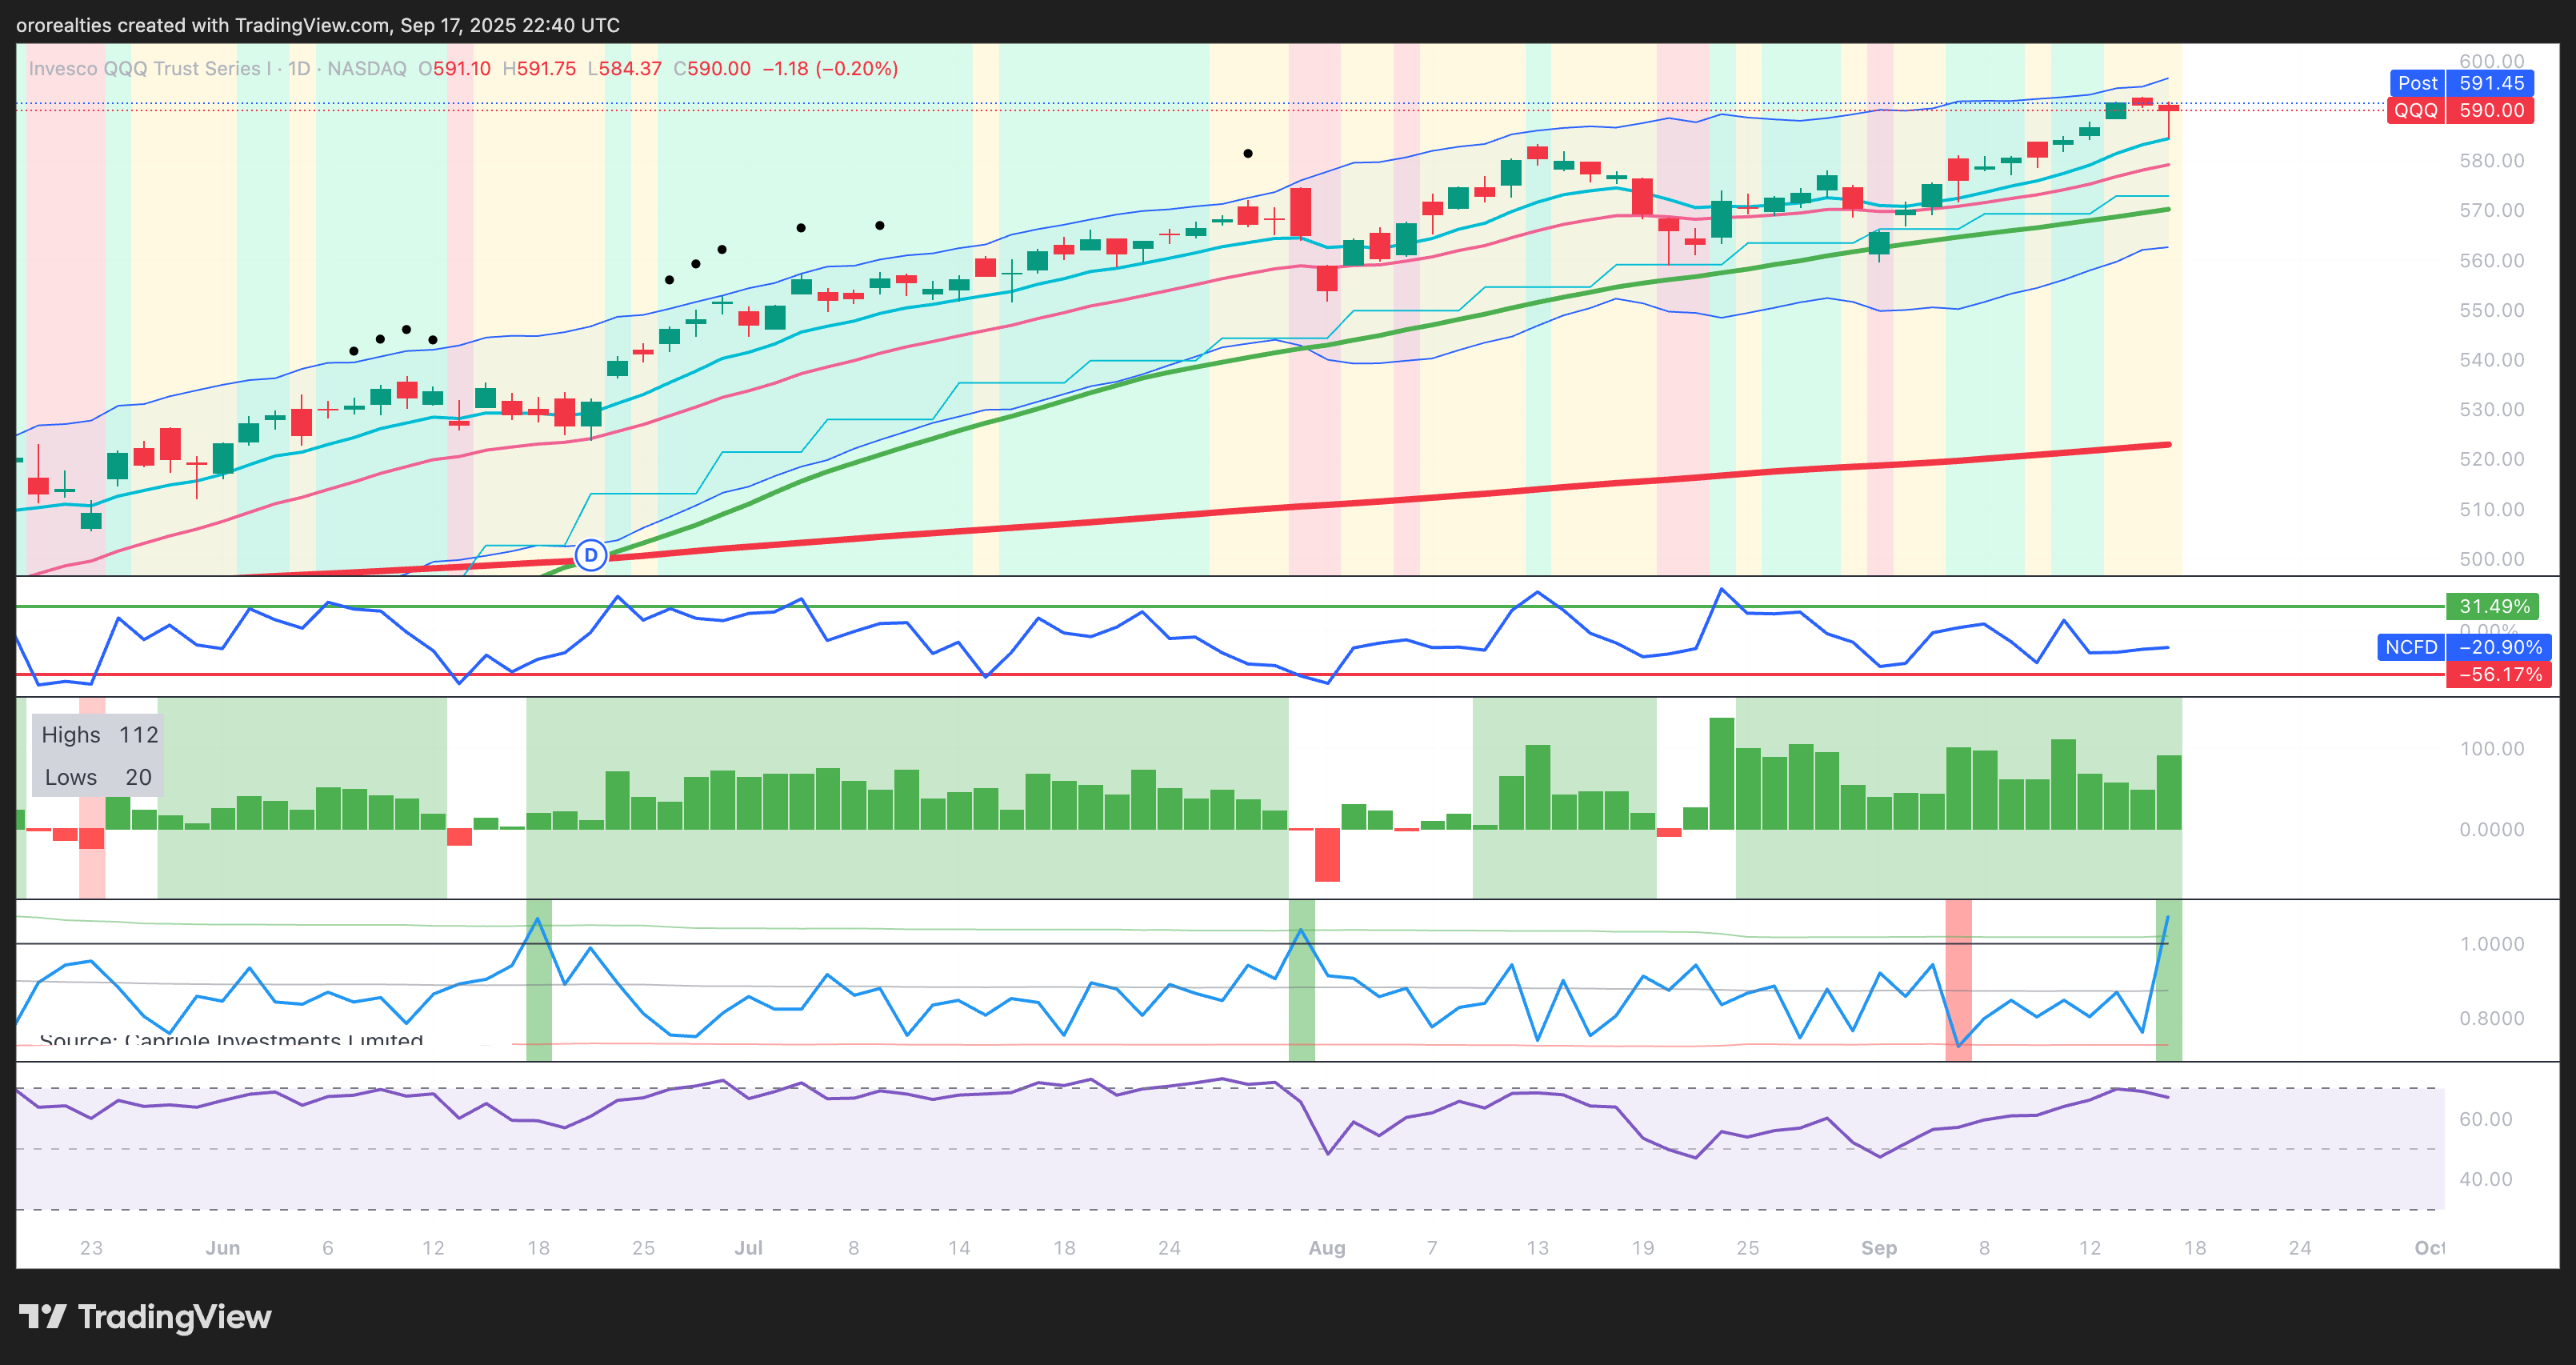
Task: Click the blue Post price label
Action: point(2417,84)
